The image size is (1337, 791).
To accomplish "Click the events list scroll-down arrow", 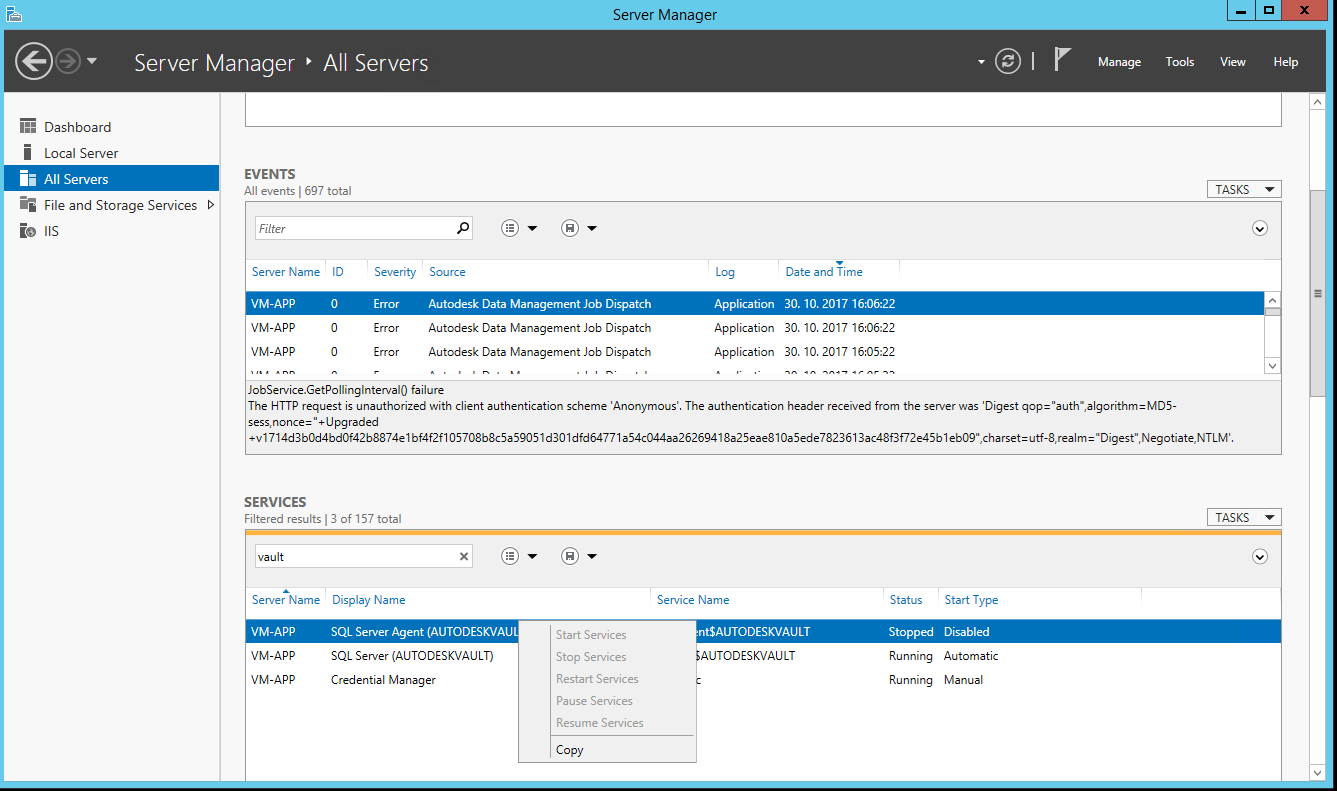I will [1272, 366].
